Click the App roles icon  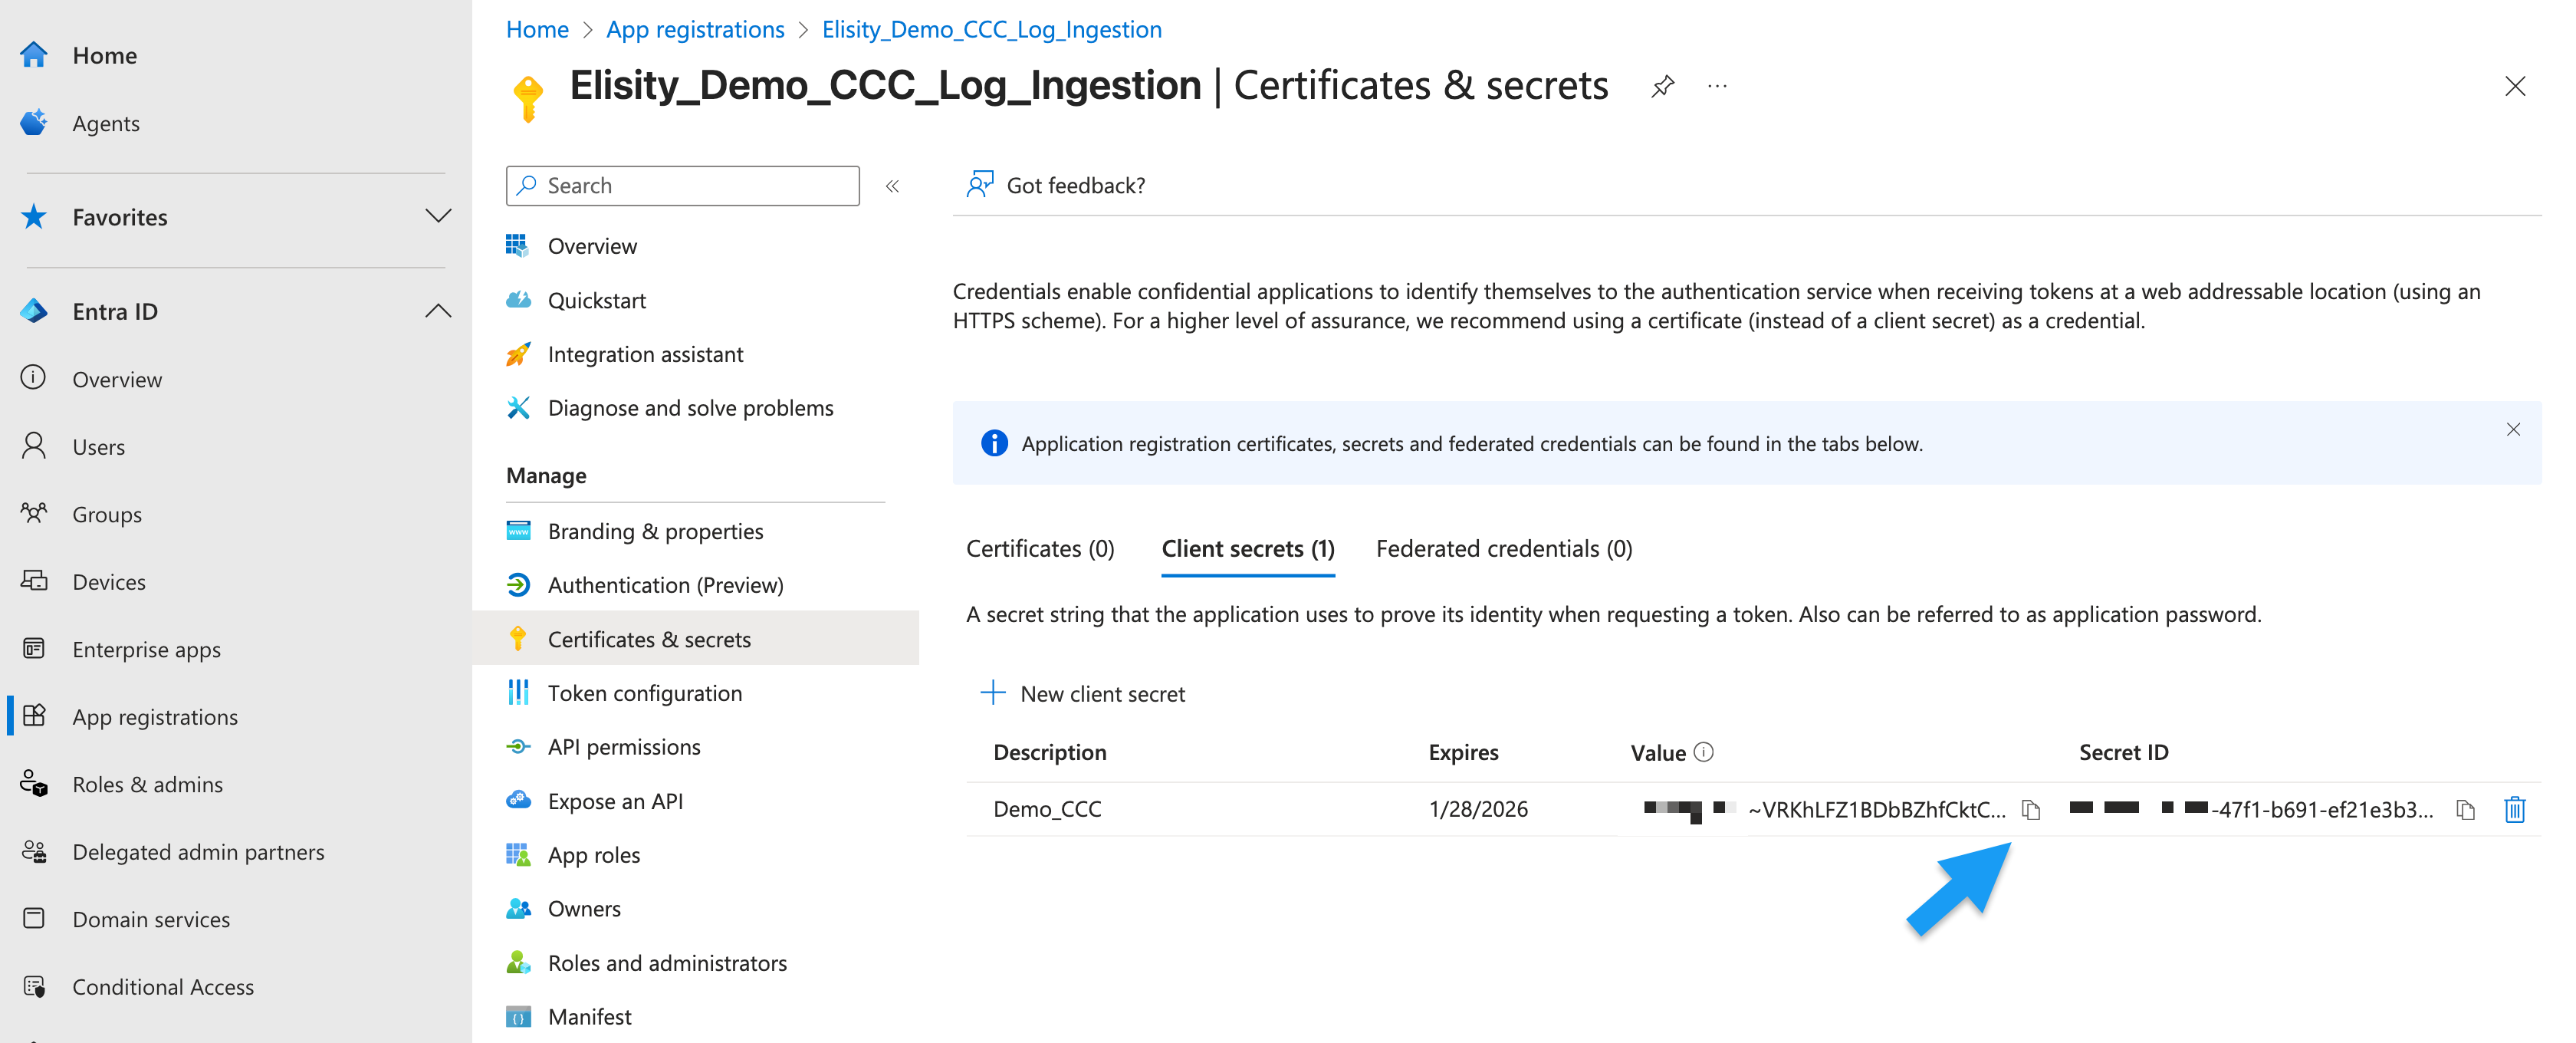(x=518, y=854)
